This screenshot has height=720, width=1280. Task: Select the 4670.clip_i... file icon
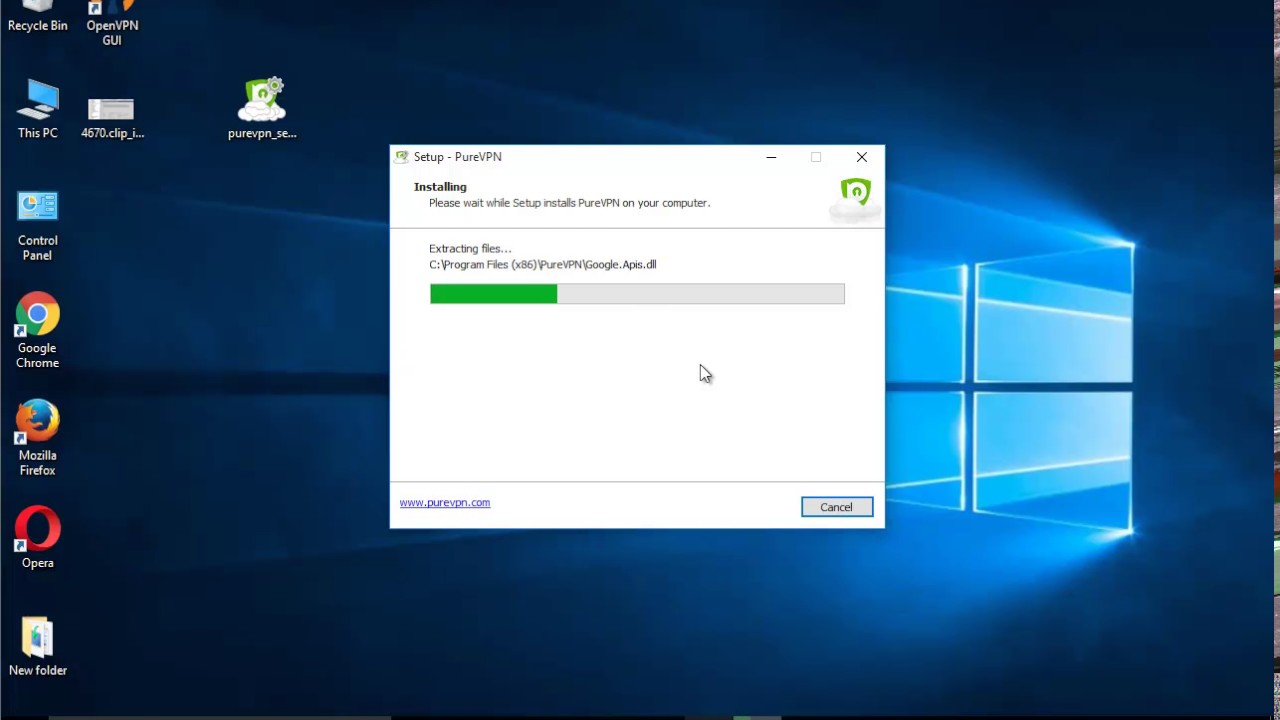click(112, 118)
